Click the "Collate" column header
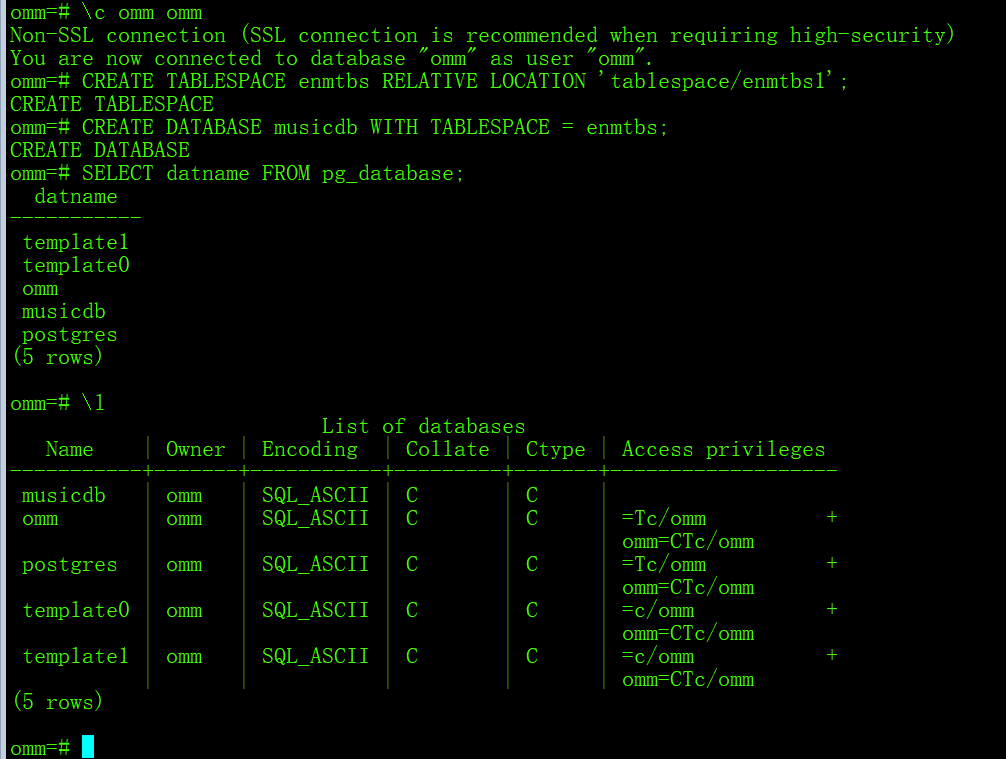 (447, 450)
